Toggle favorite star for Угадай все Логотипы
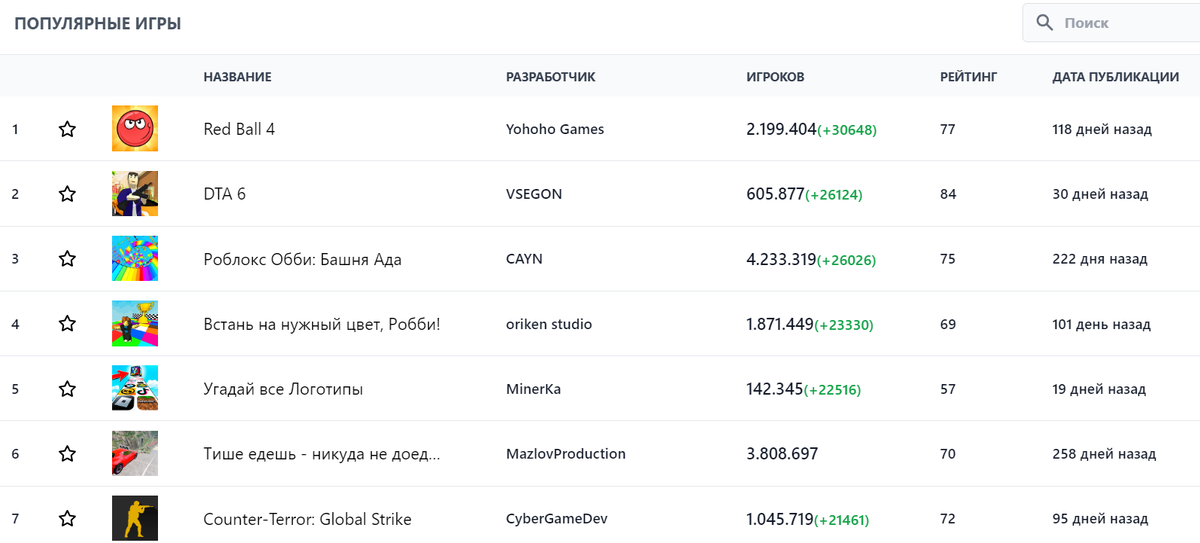This screenshot has height=543, width=1200. (x=67, y=389)
